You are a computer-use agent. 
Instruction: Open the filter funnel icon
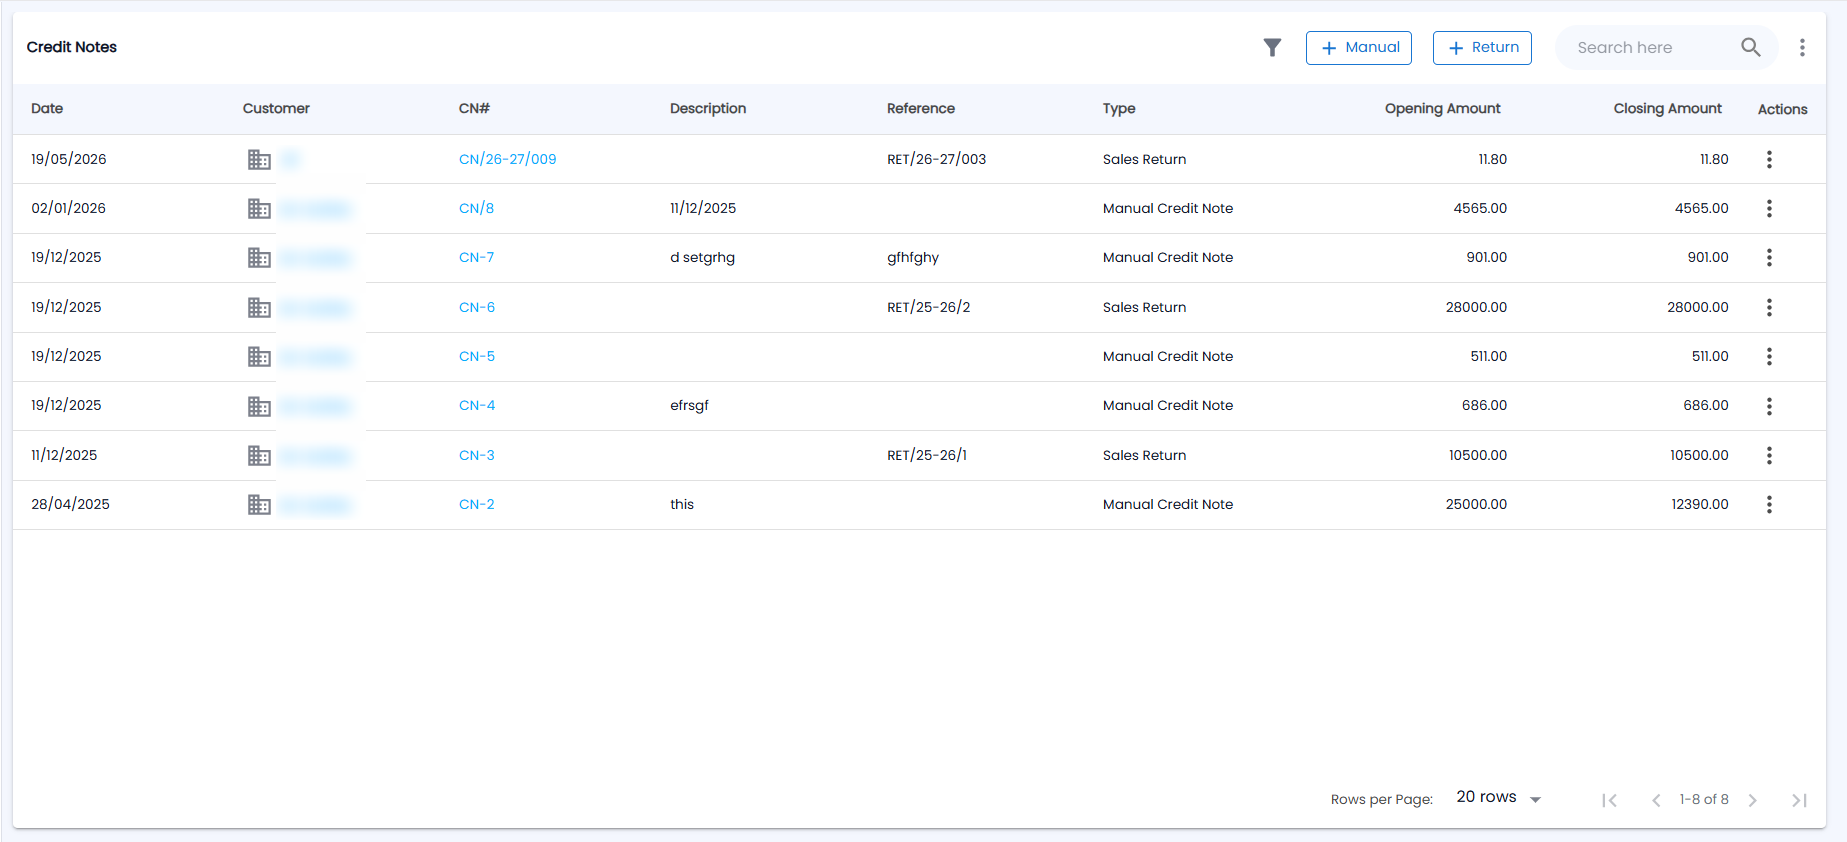click(1272, 48)
